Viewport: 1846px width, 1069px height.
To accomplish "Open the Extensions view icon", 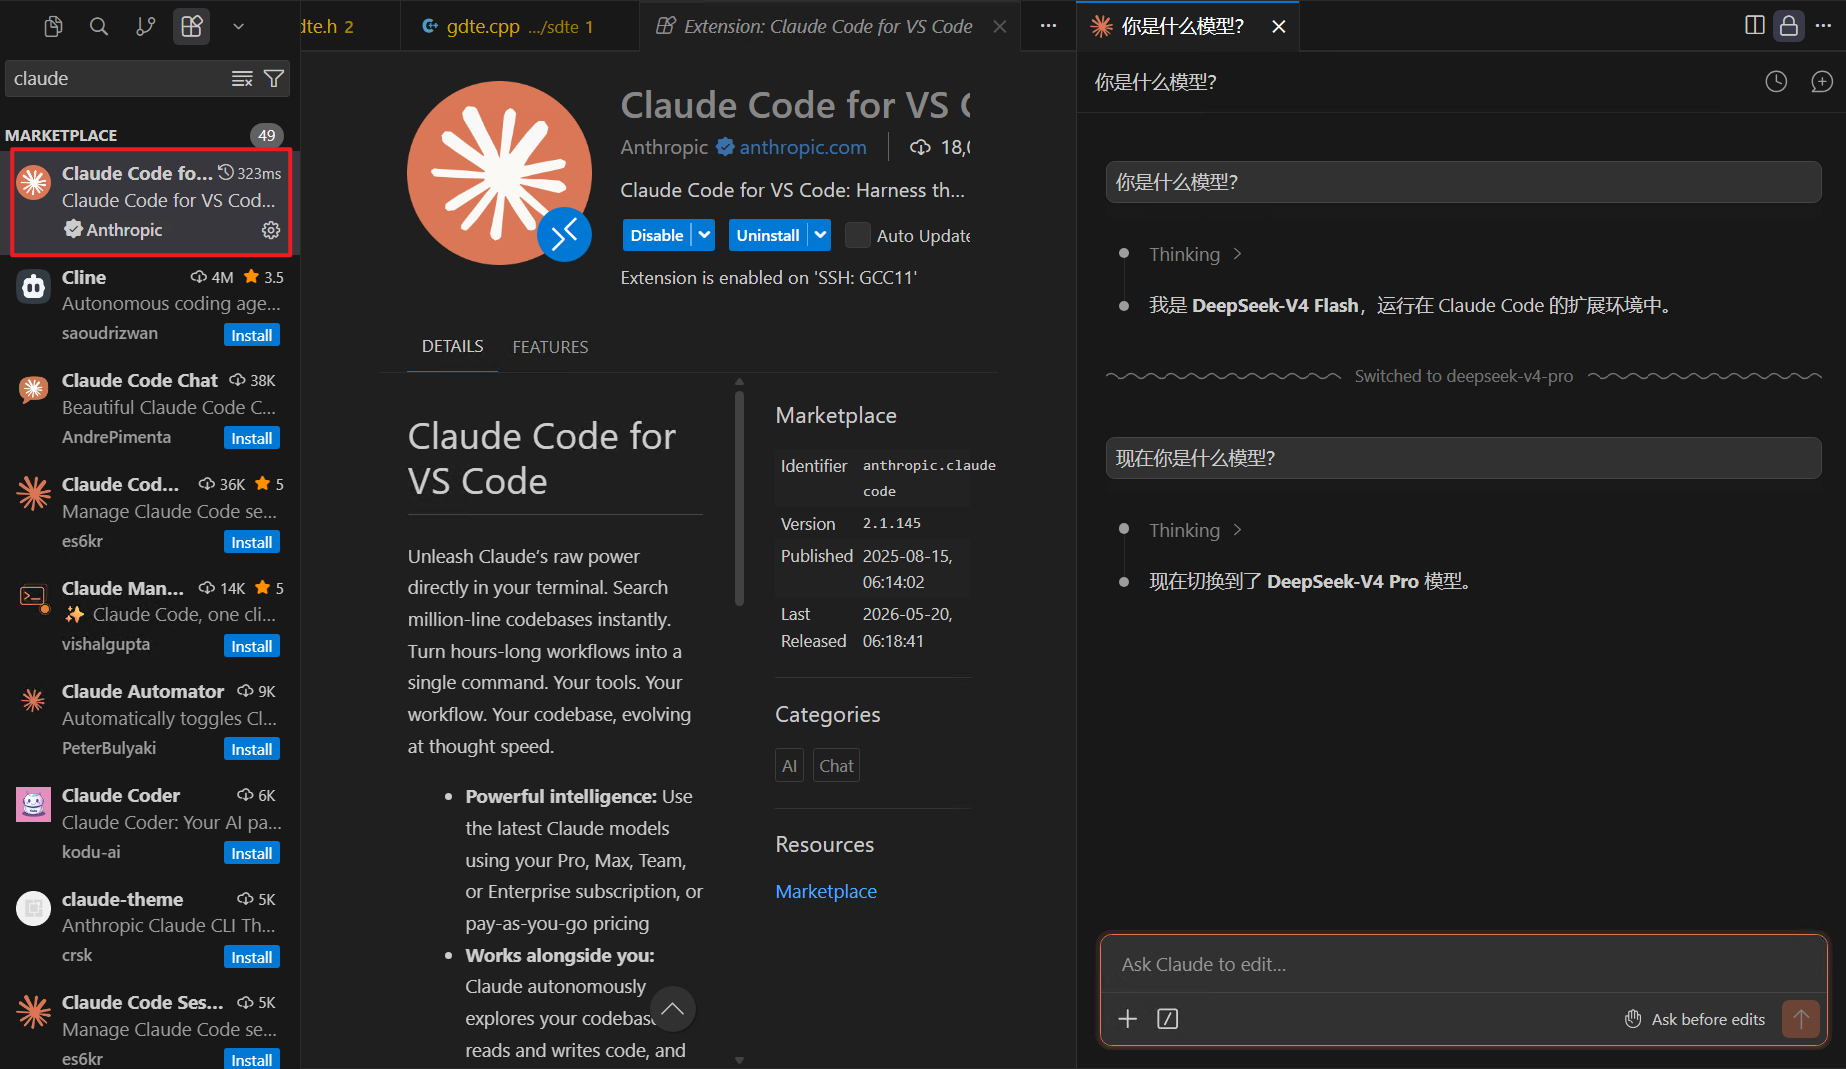I will [191, 26].
